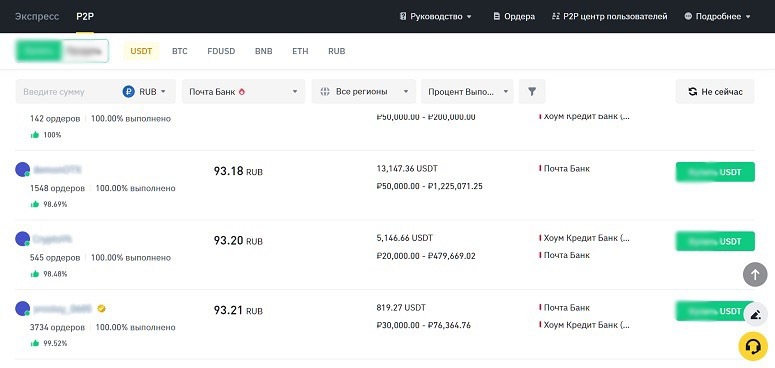775x368 pixels.
Task: Open the Процент Выполнения sort dropdown
Action: coord(467,91)
